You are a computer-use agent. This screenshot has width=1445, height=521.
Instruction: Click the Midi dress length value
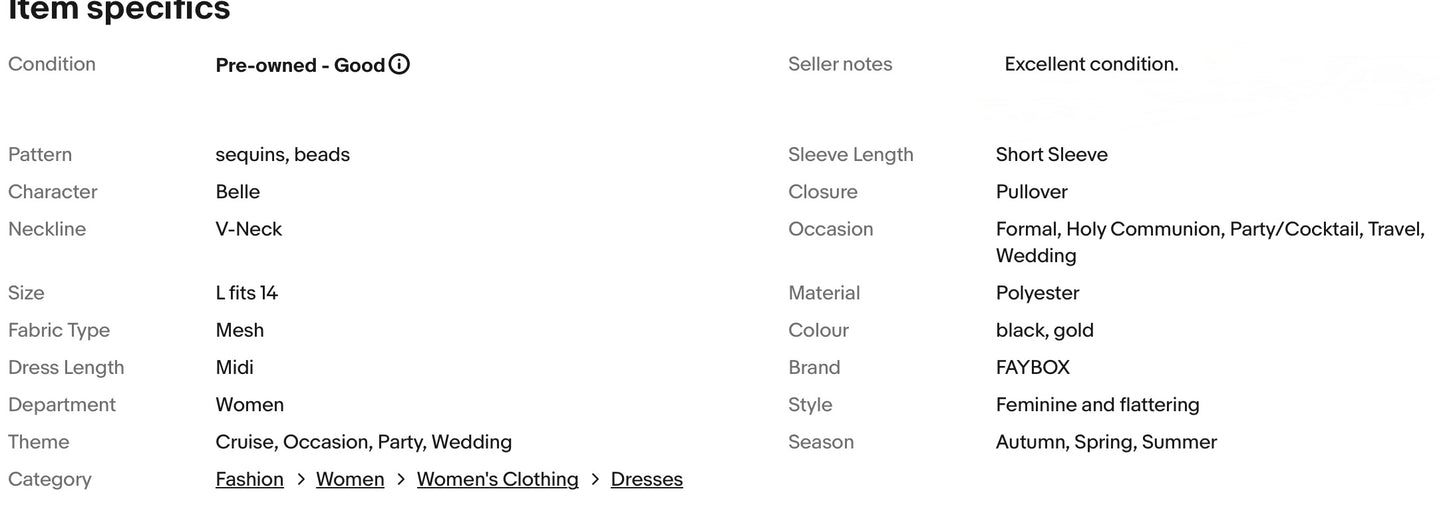(234, 368)
